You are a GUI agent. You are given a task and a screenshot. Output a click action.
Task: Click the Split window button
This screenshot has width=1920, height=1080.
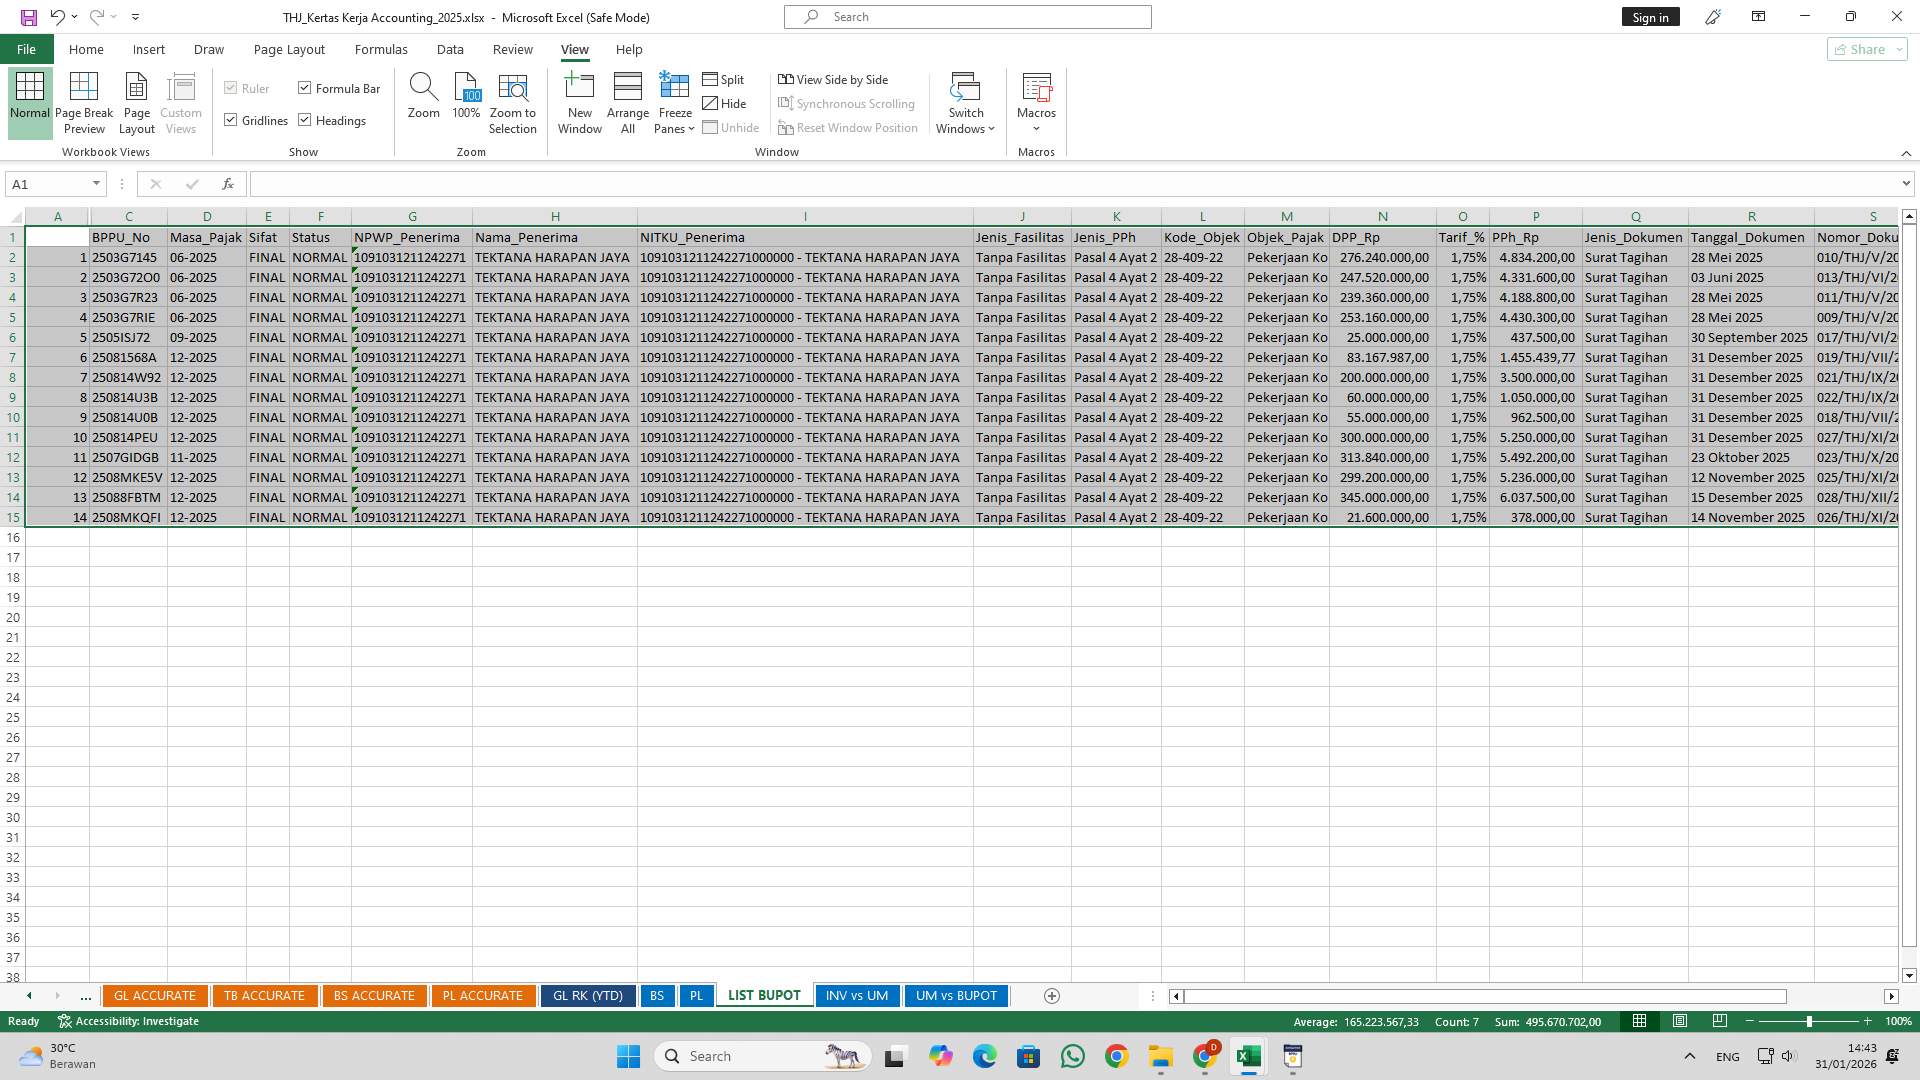click(724, 79)
